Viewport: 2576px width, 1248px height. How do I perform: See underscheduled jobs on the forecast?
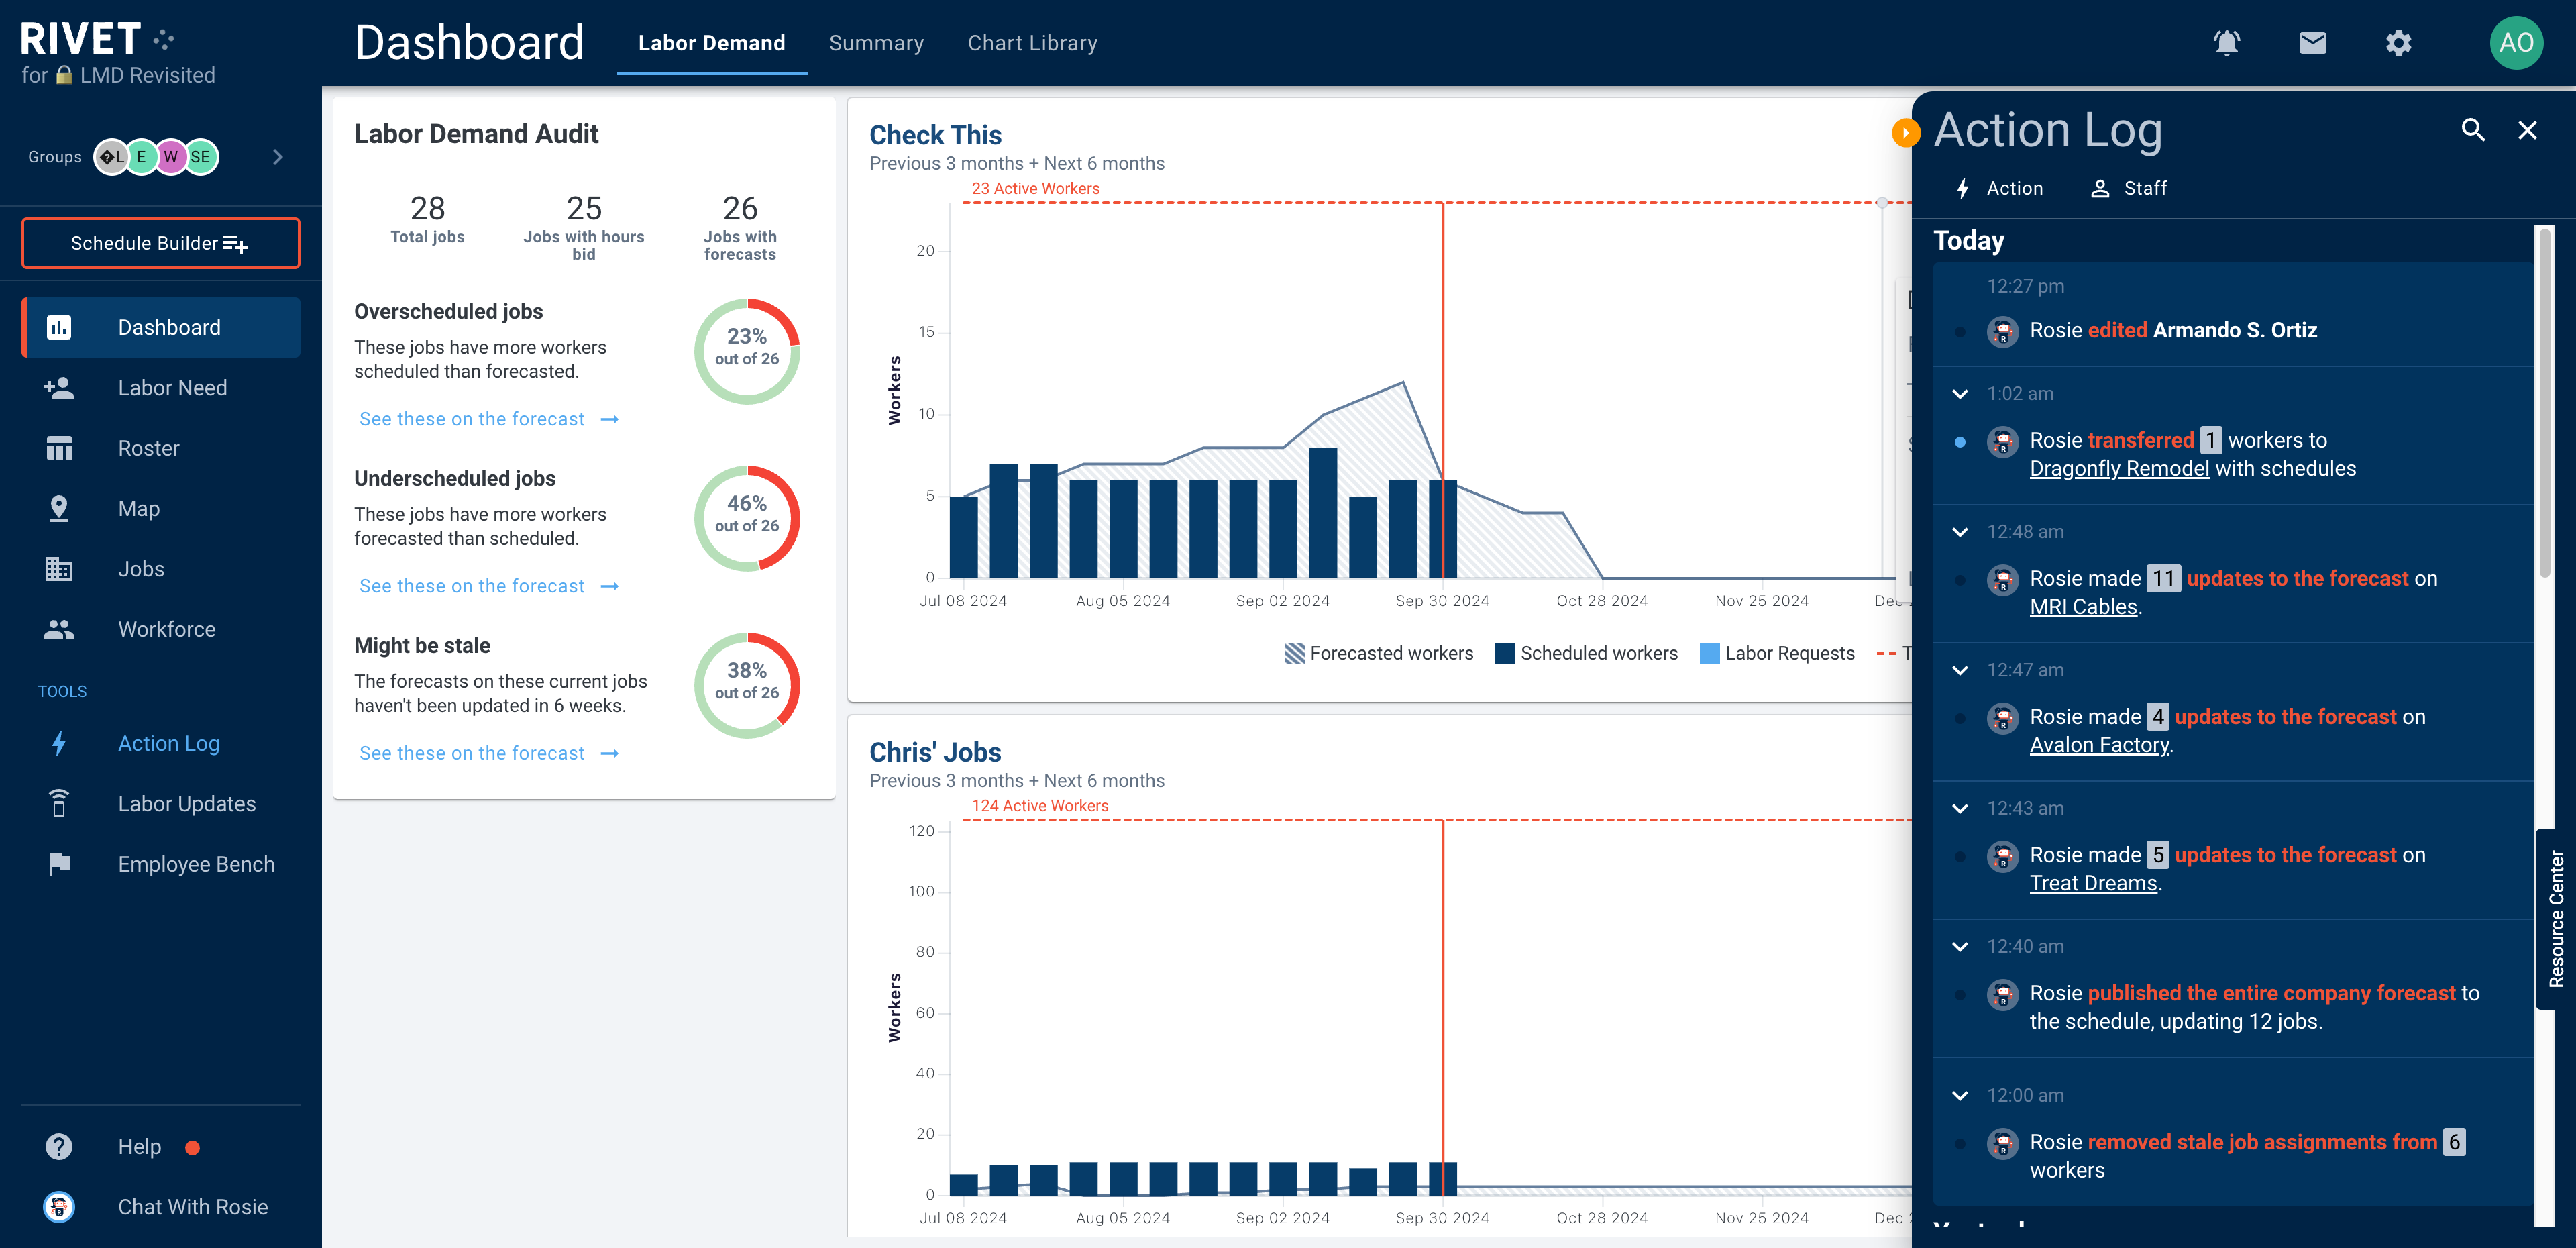pos(489,586)
